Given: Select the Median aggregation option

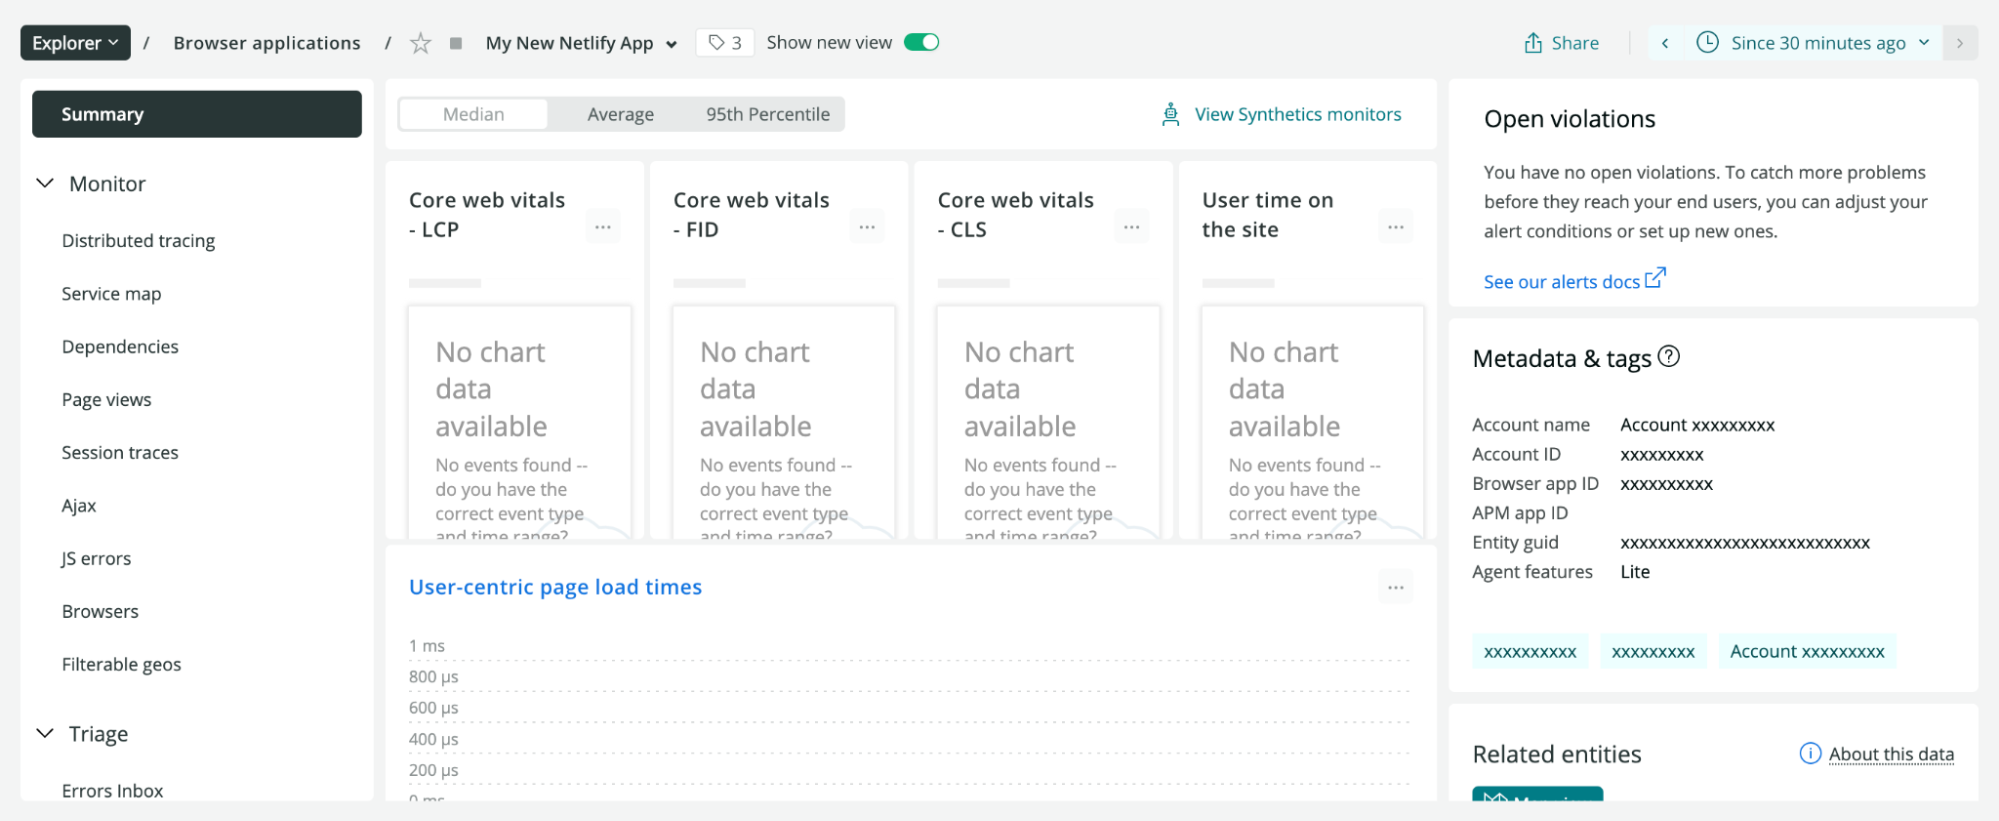Looking at the screenshot, I should tap(473, 114).
